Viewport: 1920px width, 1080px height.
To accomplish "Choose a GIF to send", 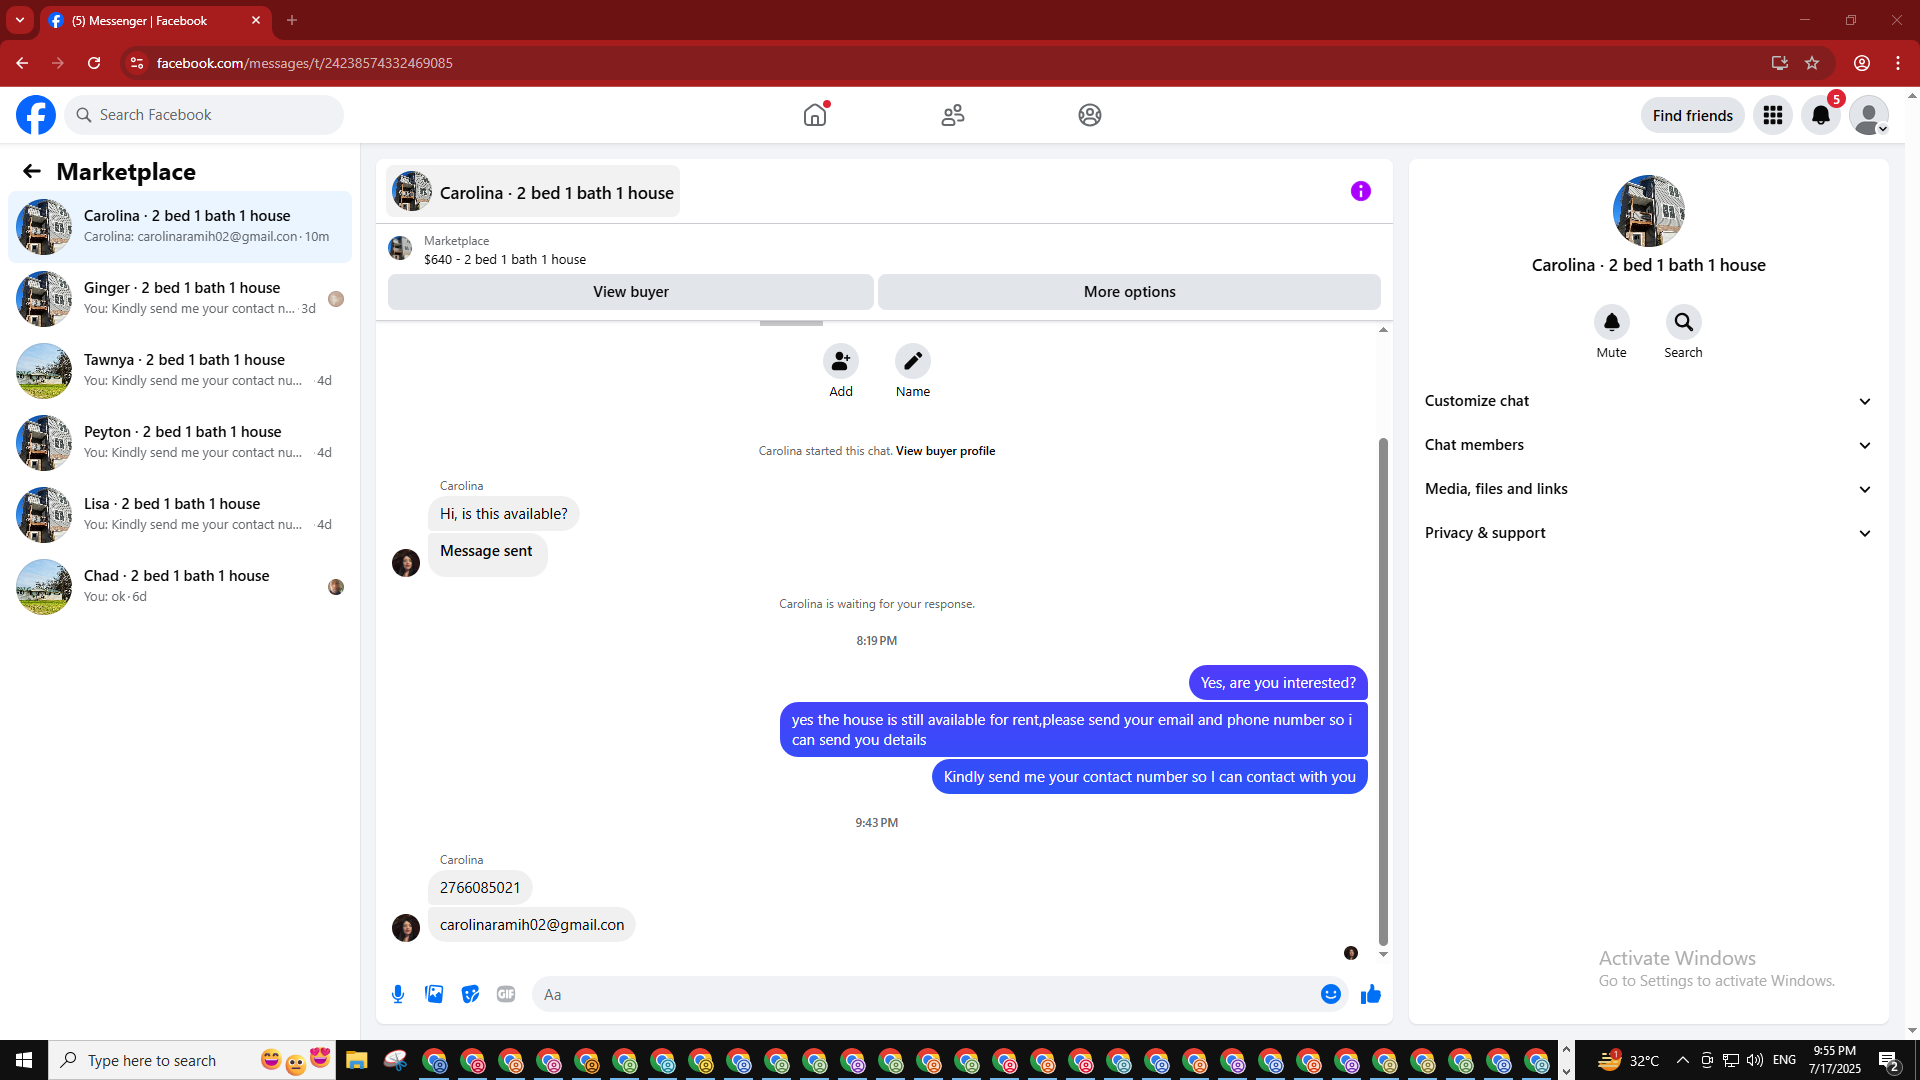I will coord(506,994).
